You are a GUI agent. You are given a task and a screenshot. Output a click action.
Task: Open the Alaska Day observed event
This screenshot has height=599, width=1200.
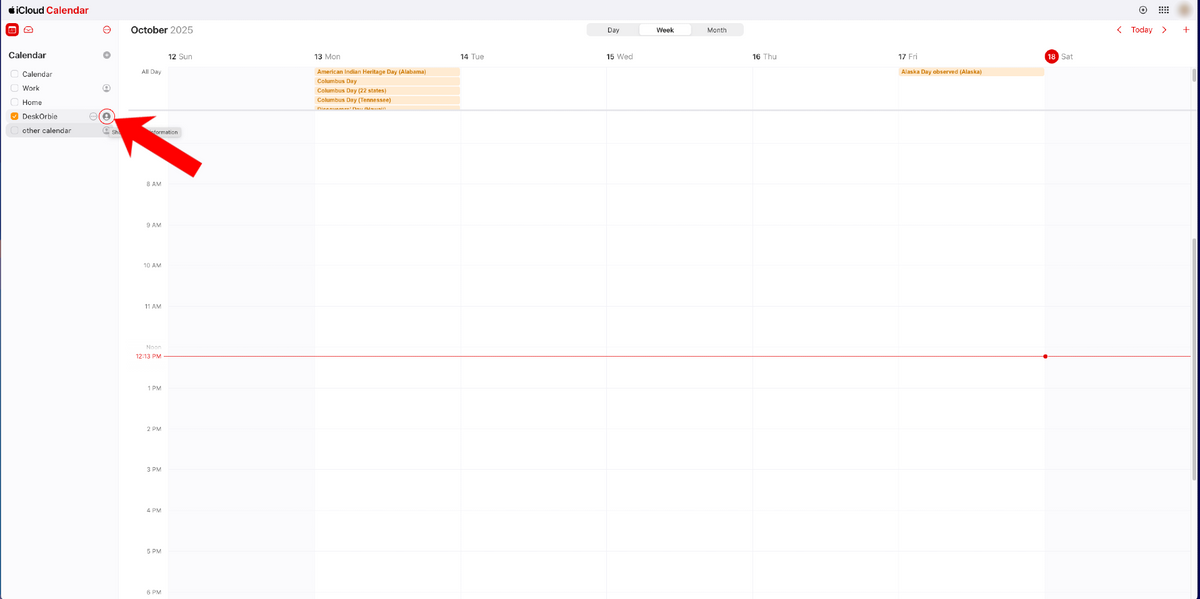[x=970, y=72]
